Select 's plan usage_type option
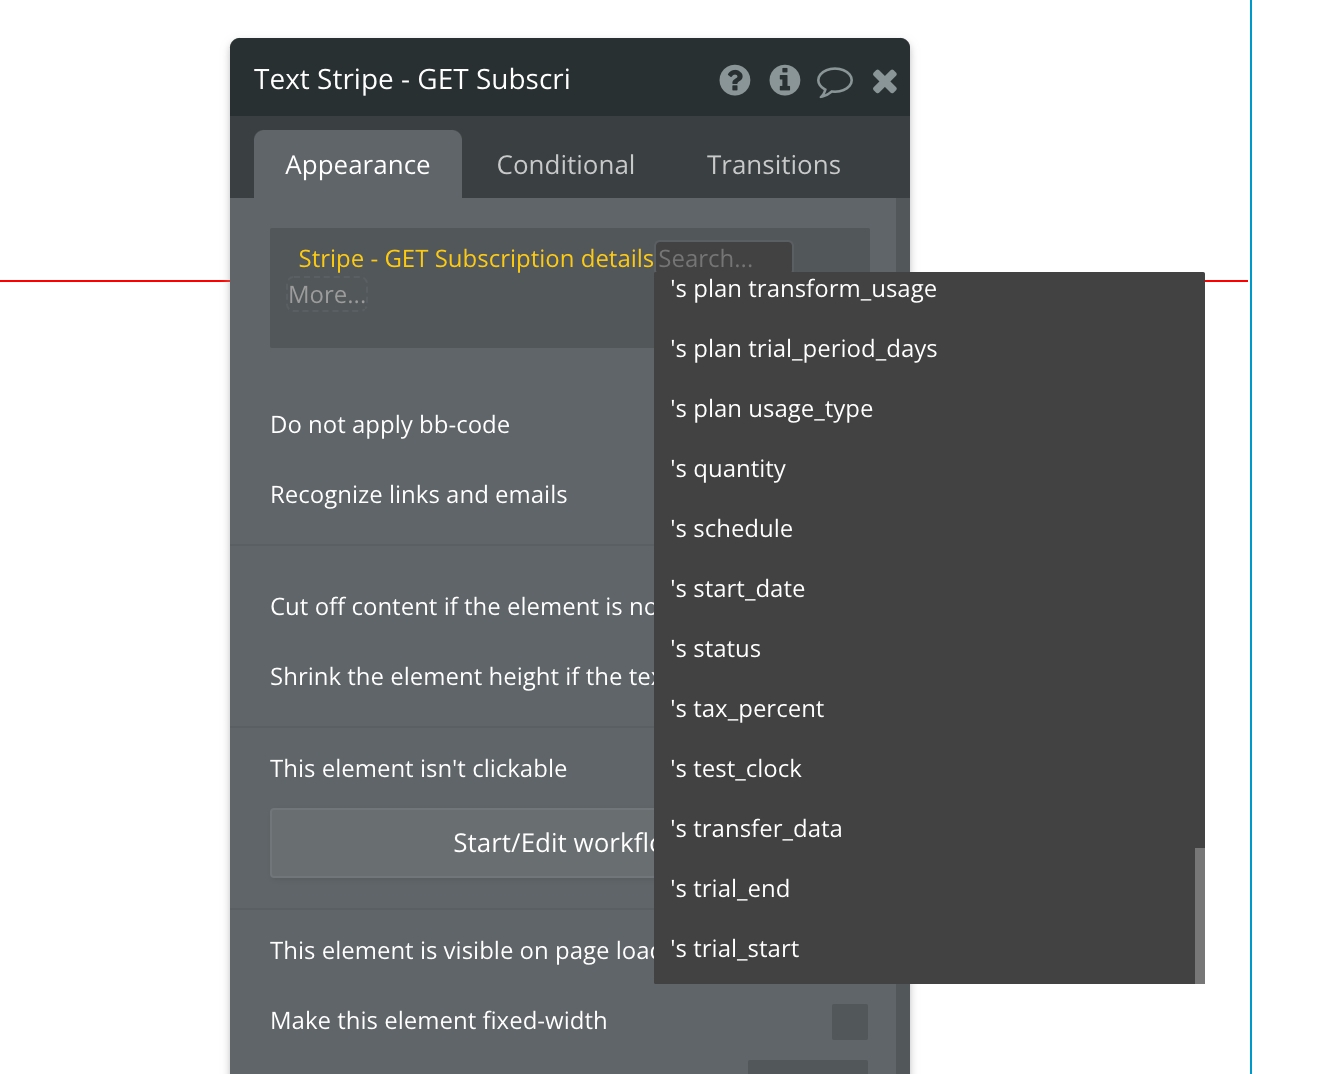 coord(772,409)
